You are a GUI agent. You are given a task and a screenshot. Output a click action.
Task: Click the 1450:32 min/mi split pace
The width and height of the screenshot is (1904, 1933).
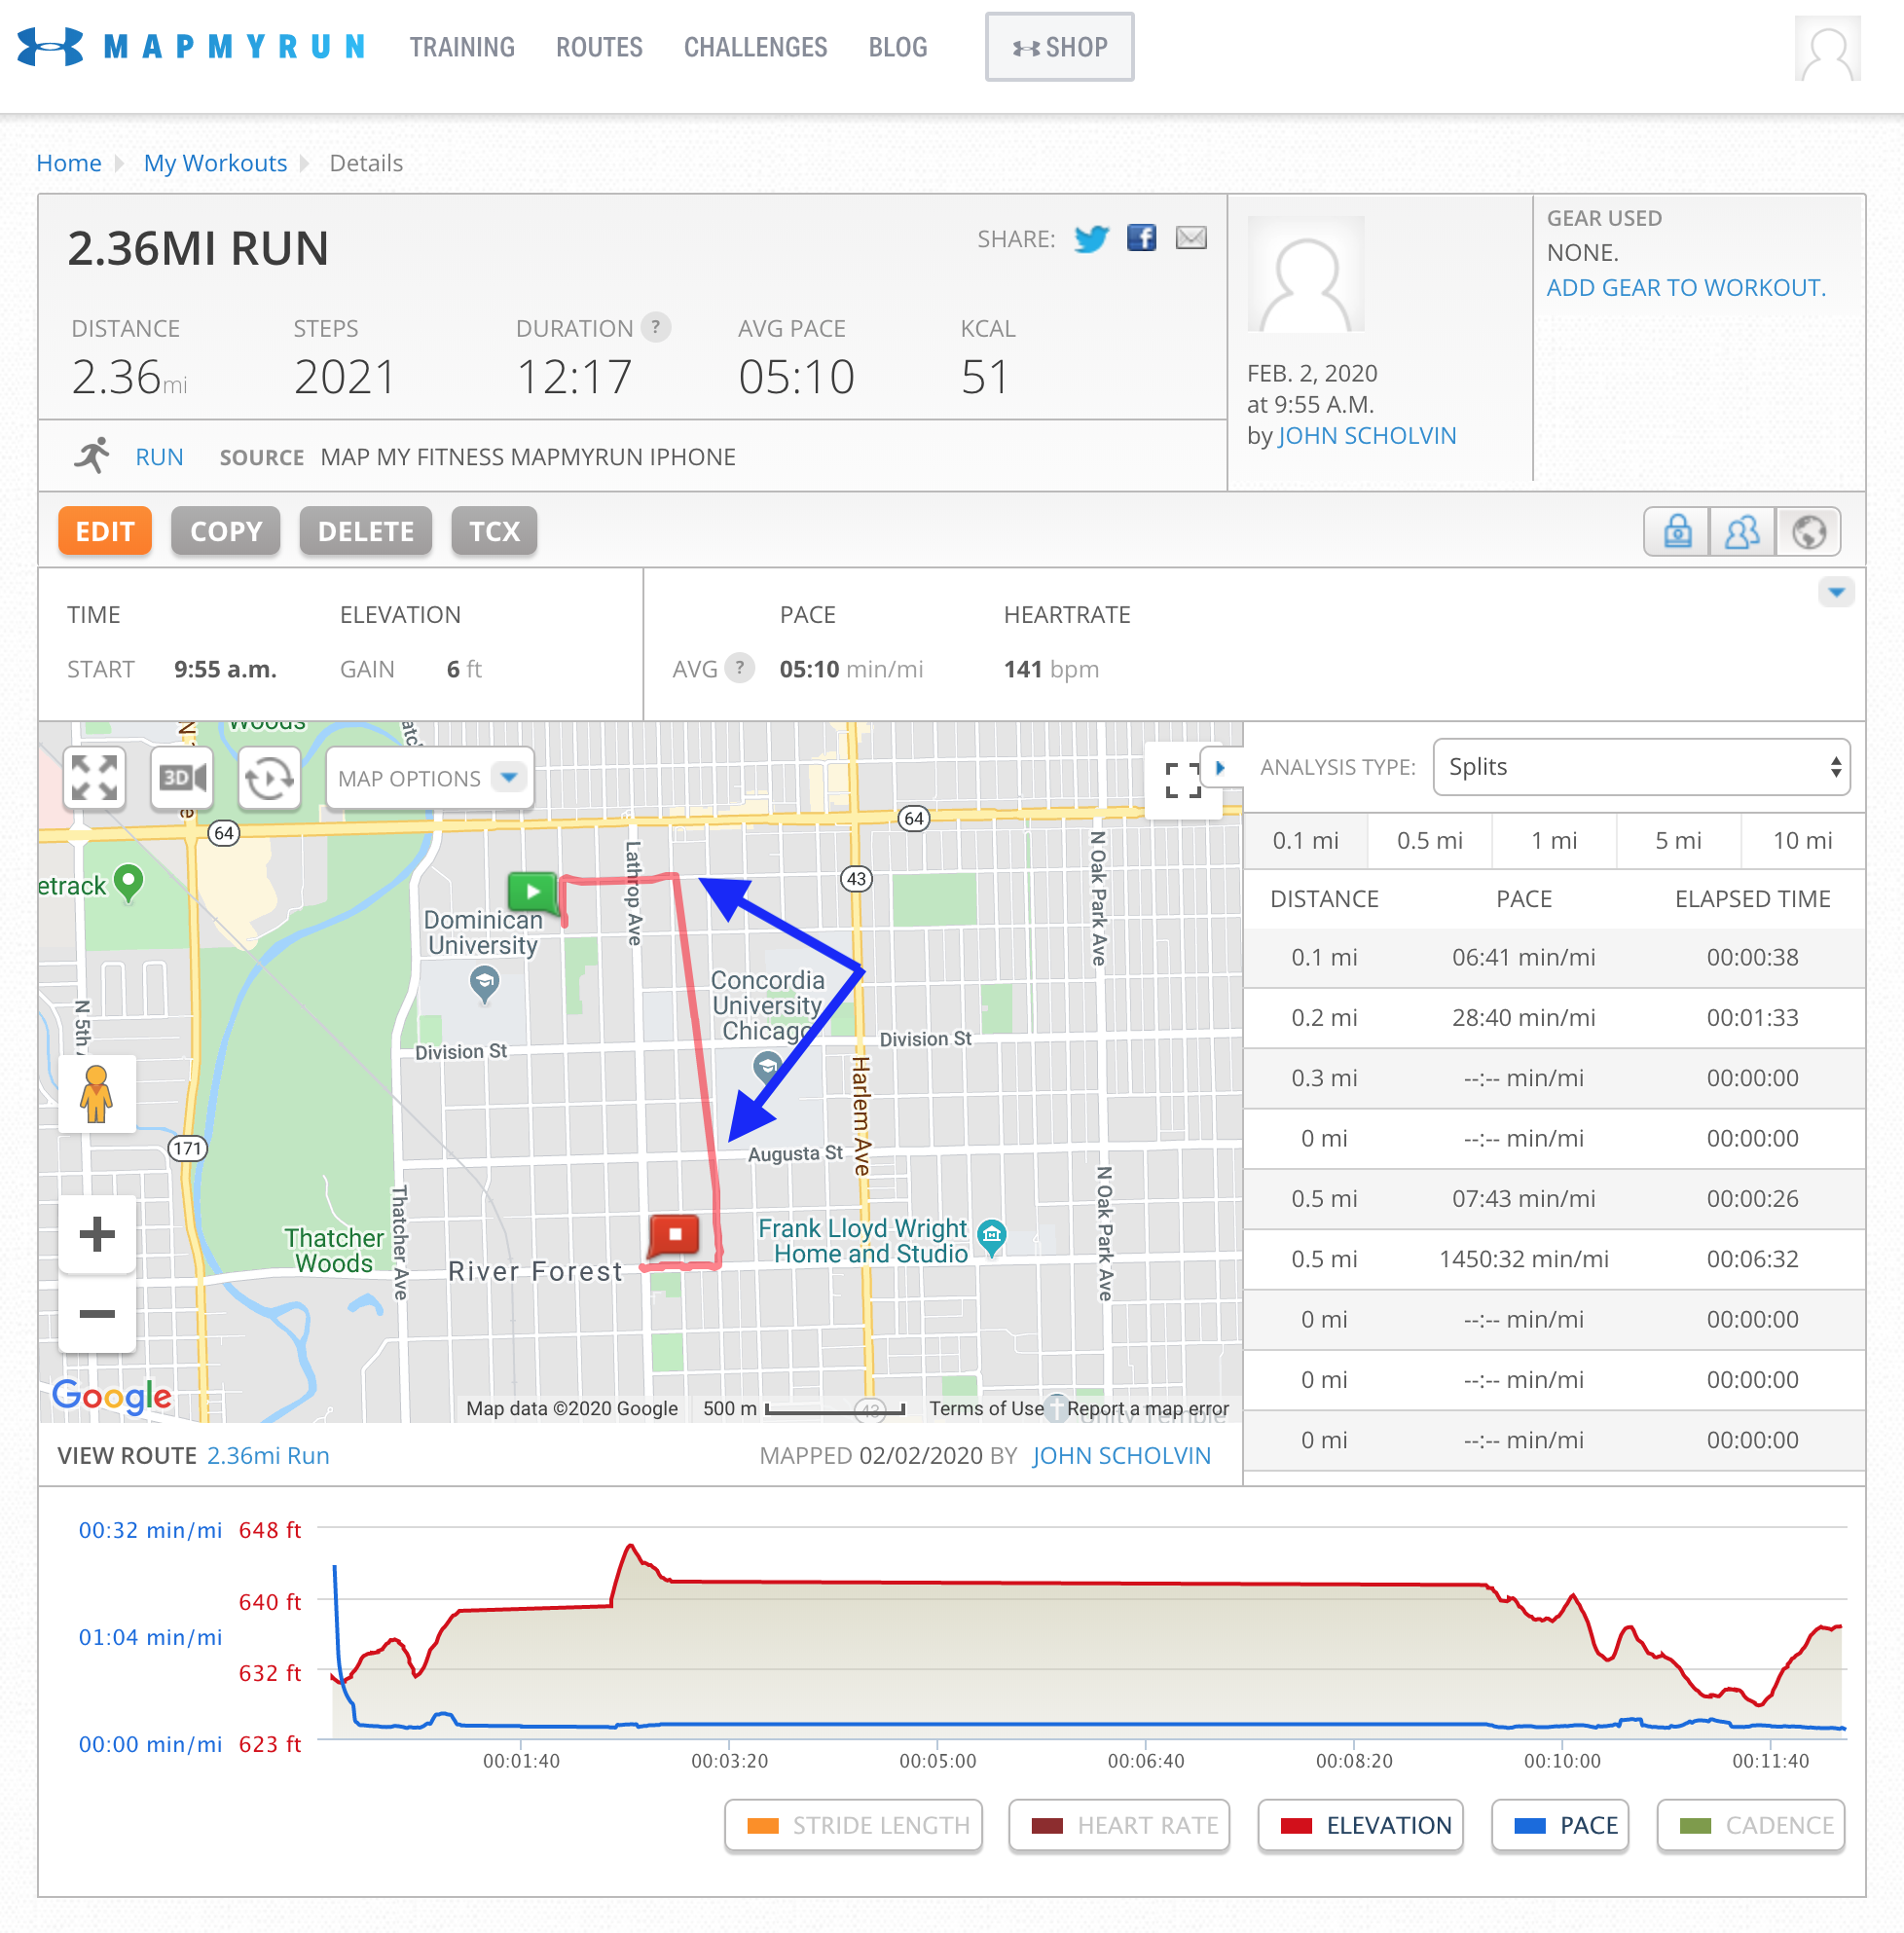pos(1523,1258)
